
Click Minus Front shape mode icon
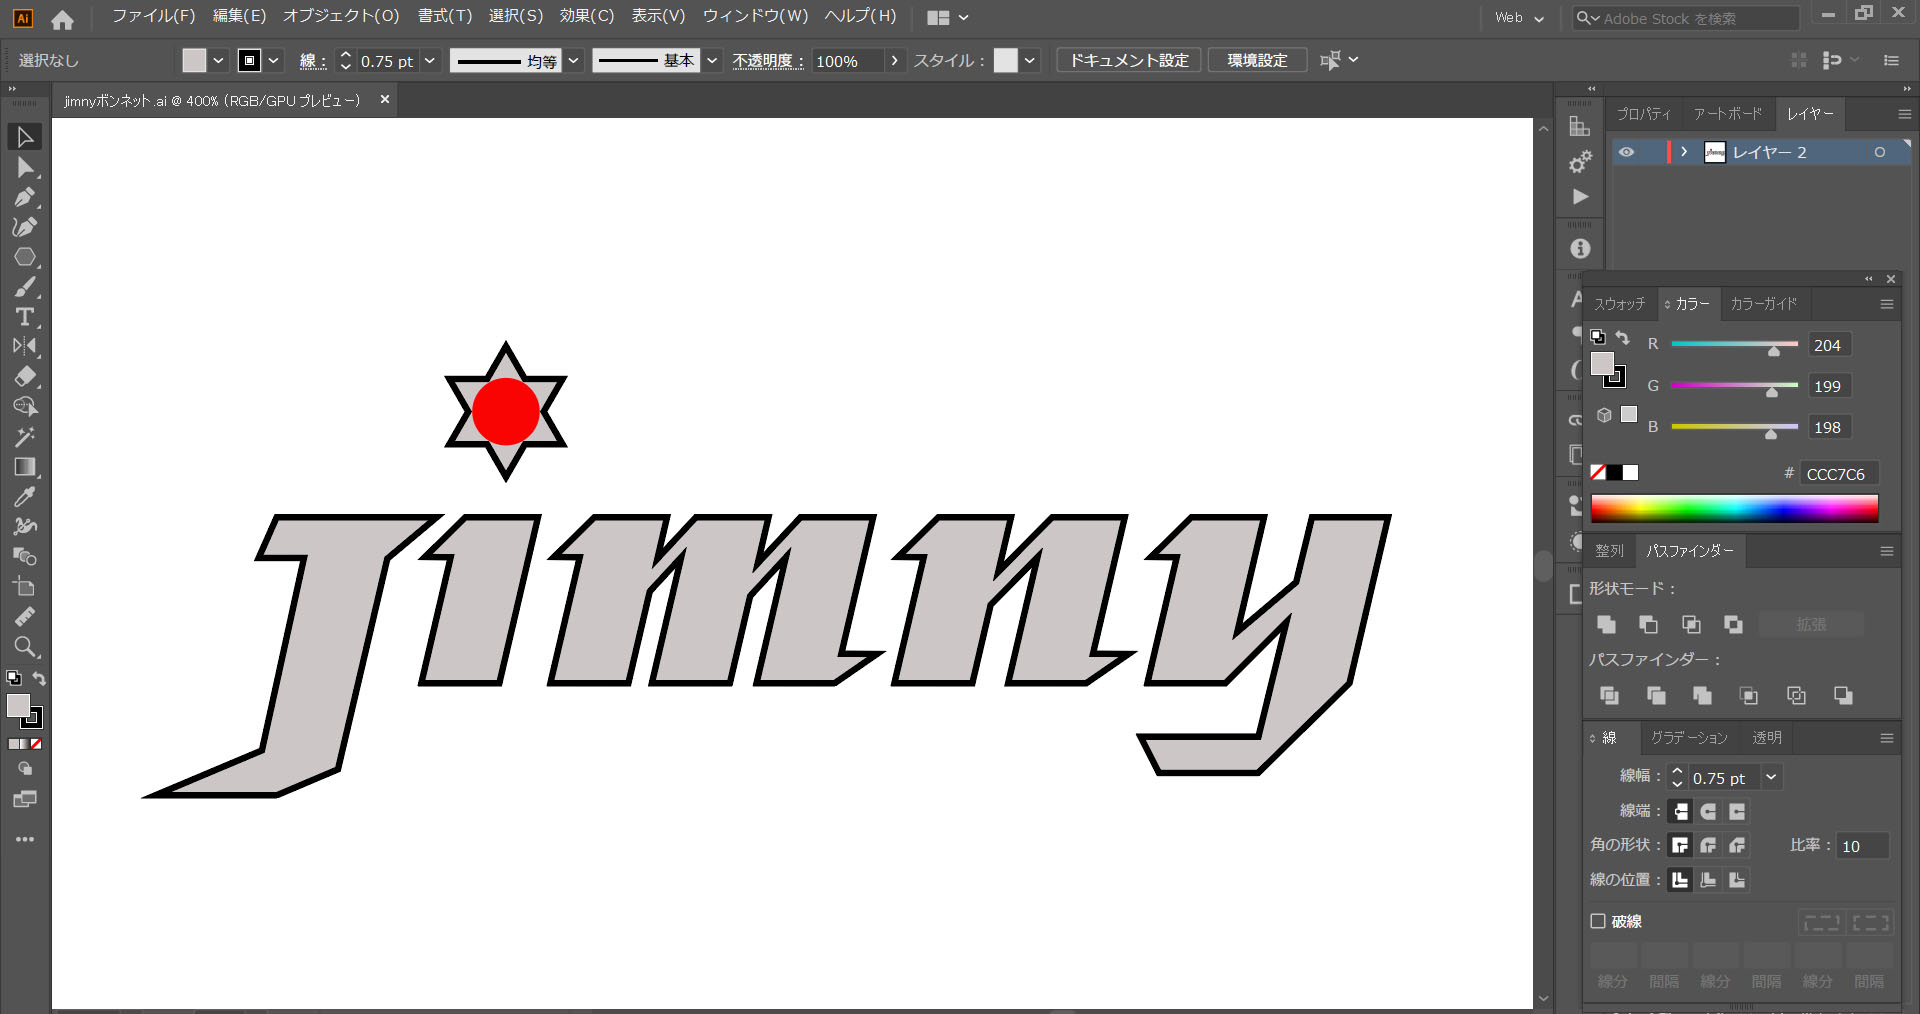[1648, 624]
